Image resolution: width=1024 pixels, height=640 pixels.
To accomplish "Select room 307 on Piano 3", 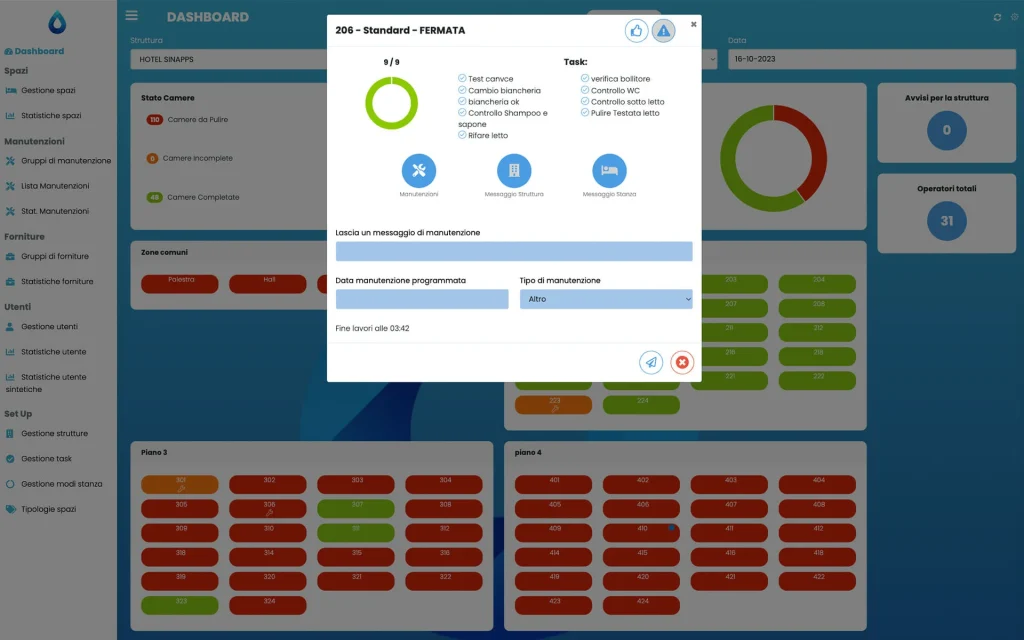I will 356,508.
